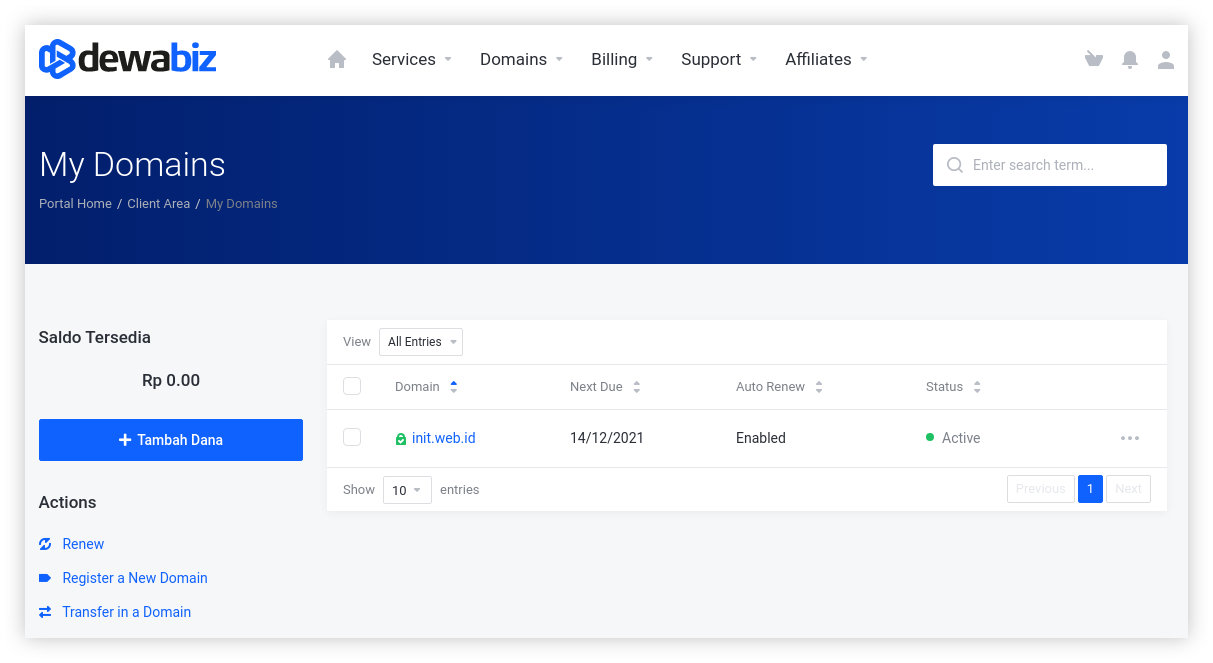This screenshot has height=663, width=1213.
Task: Open the Support menu
Action: click(x=718, y=60)
